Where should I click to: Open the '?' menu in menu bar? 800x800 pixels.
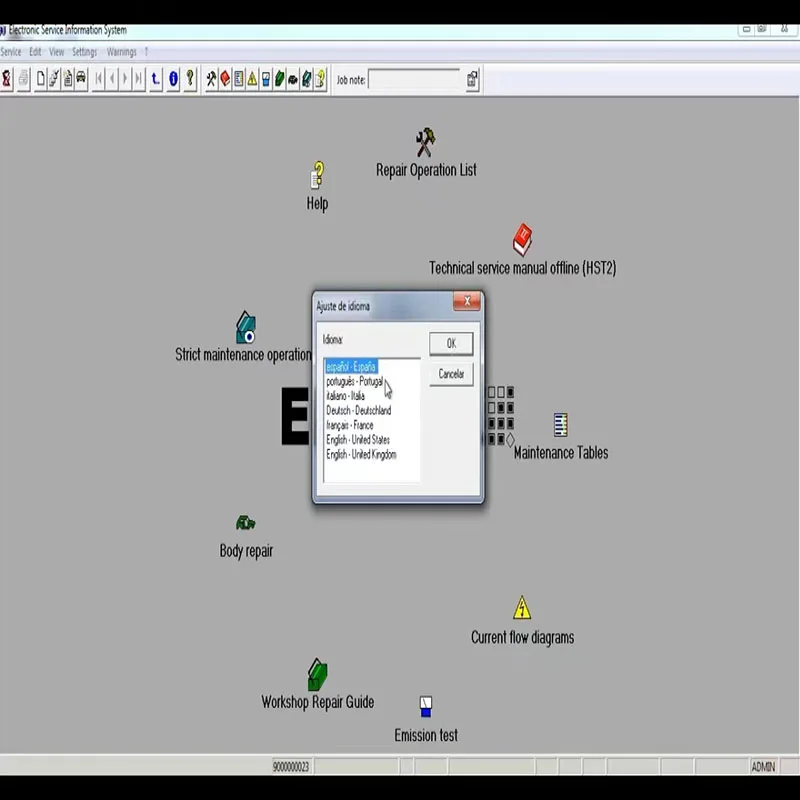[x=146, y=52]
